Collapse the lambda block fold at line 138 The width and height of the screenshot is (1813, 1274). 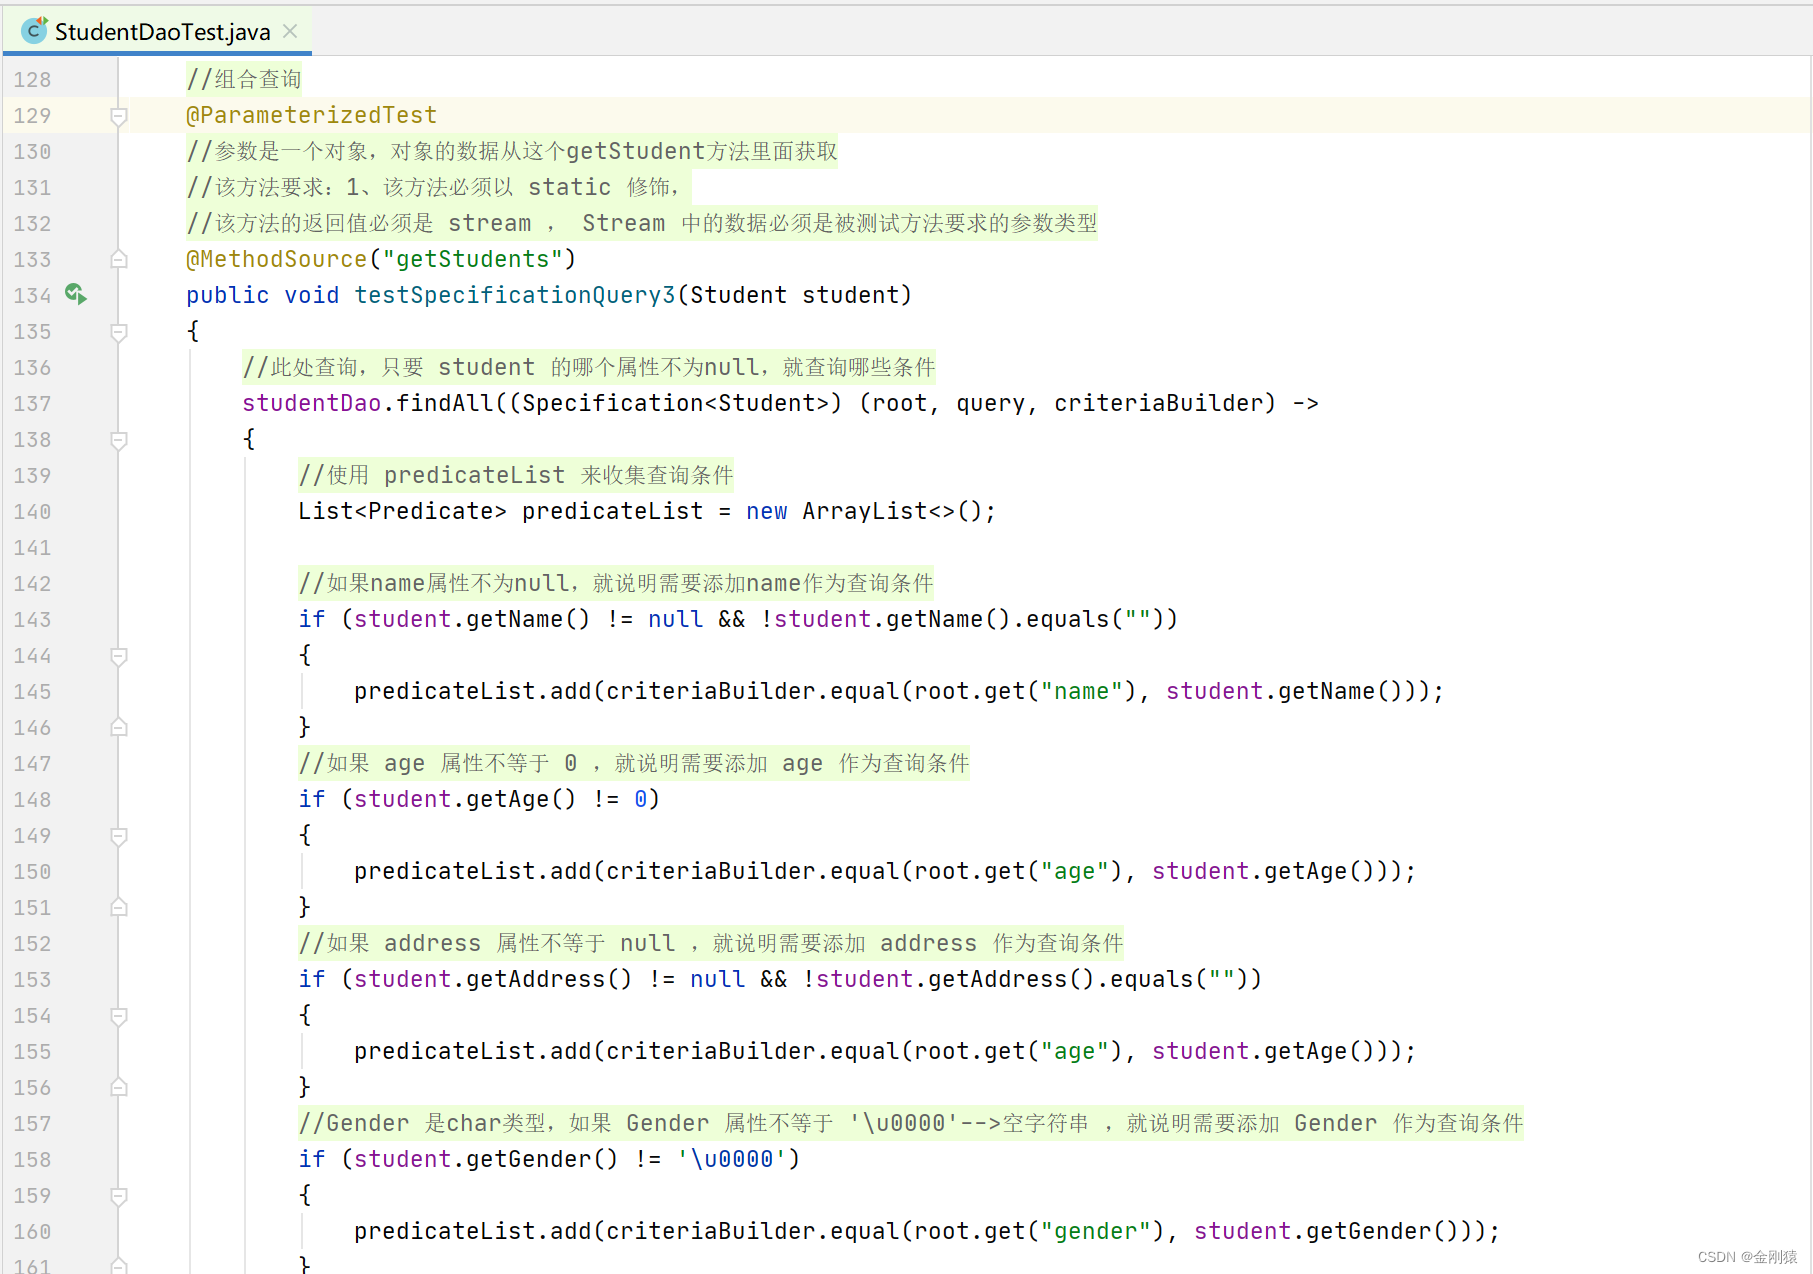click(x=118, y=440)
